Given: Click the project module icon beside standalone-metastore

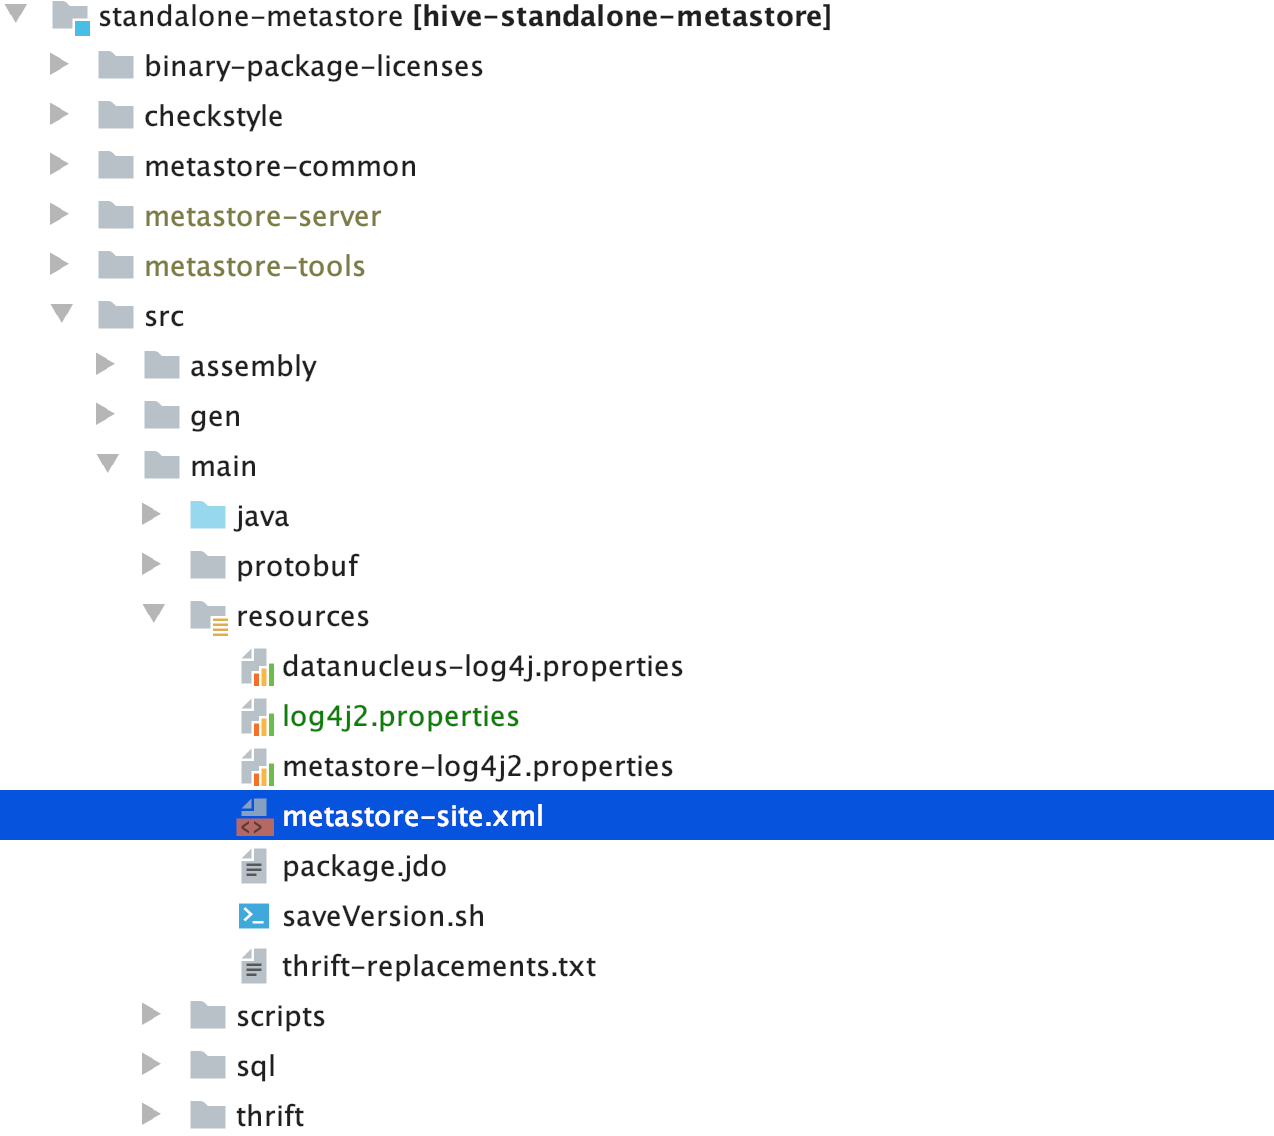Looking at the screenshot, I should [x=70, y=16].
